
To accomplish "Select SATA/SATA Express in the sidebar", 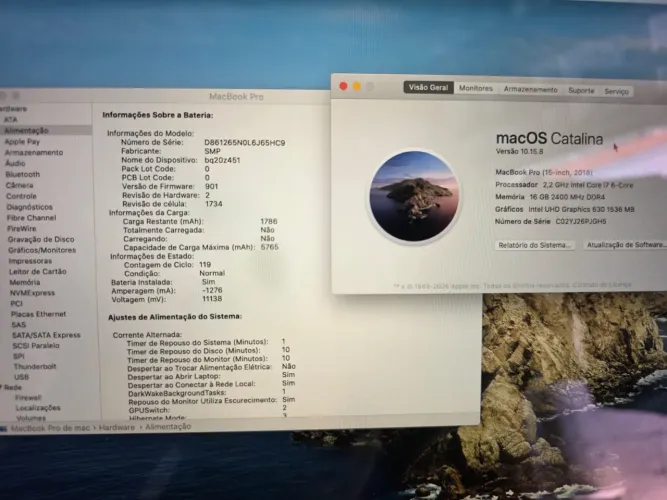I will tap(46, 335).
